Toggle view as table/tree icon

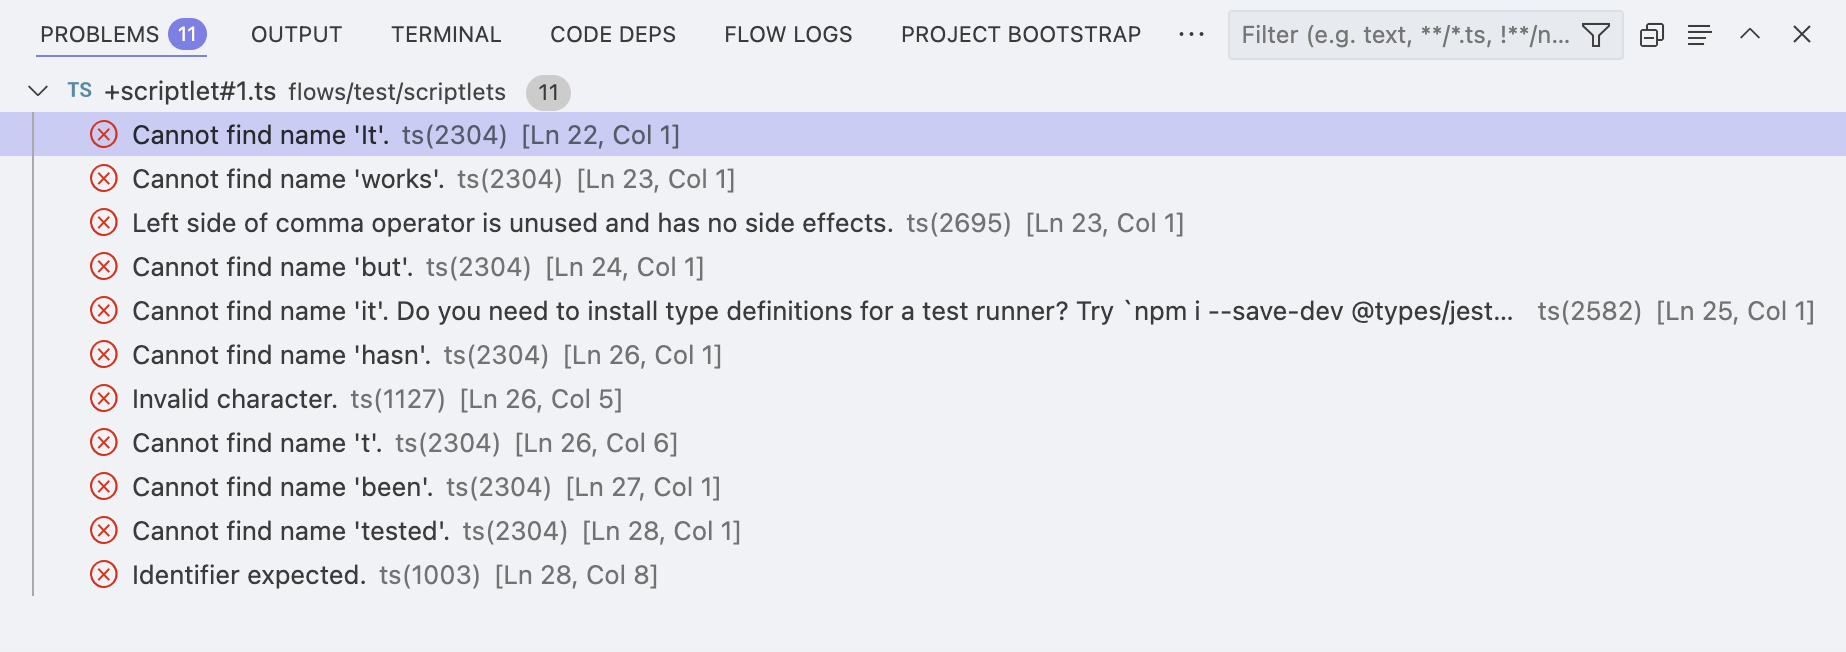click(x=1699, y=35)
